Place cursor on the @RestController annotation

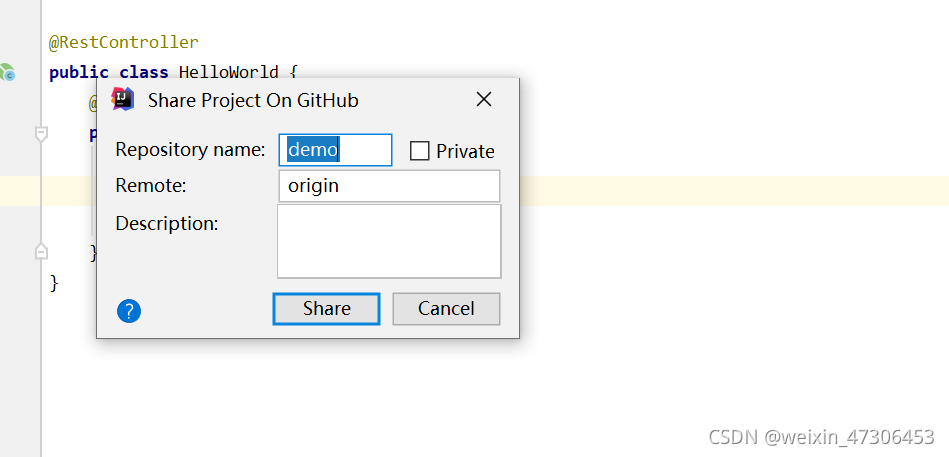pyautogui.click(x=123, y=43)
